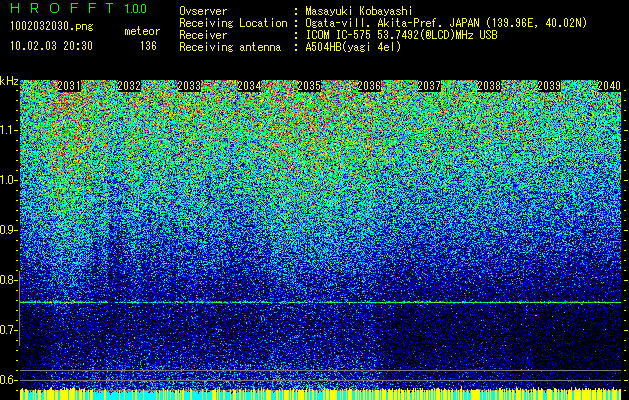Click the kHz axis unit label
This screenshot has height=400, width=629.
9,81
